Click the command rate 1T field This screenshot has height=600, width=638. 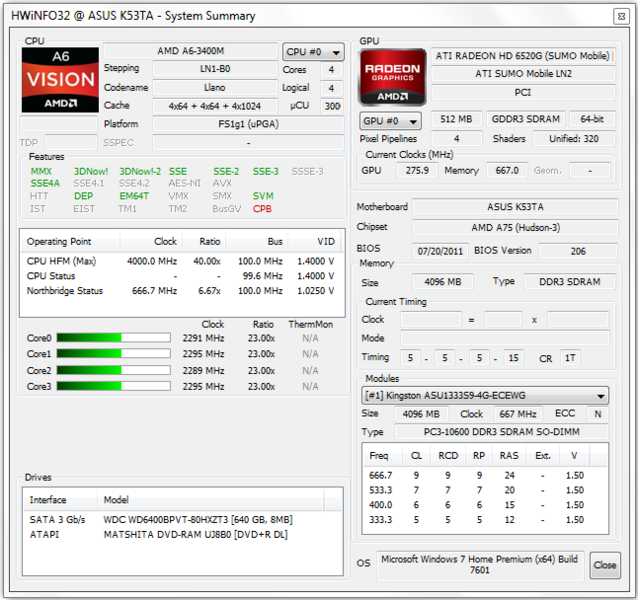coord(570,358)
